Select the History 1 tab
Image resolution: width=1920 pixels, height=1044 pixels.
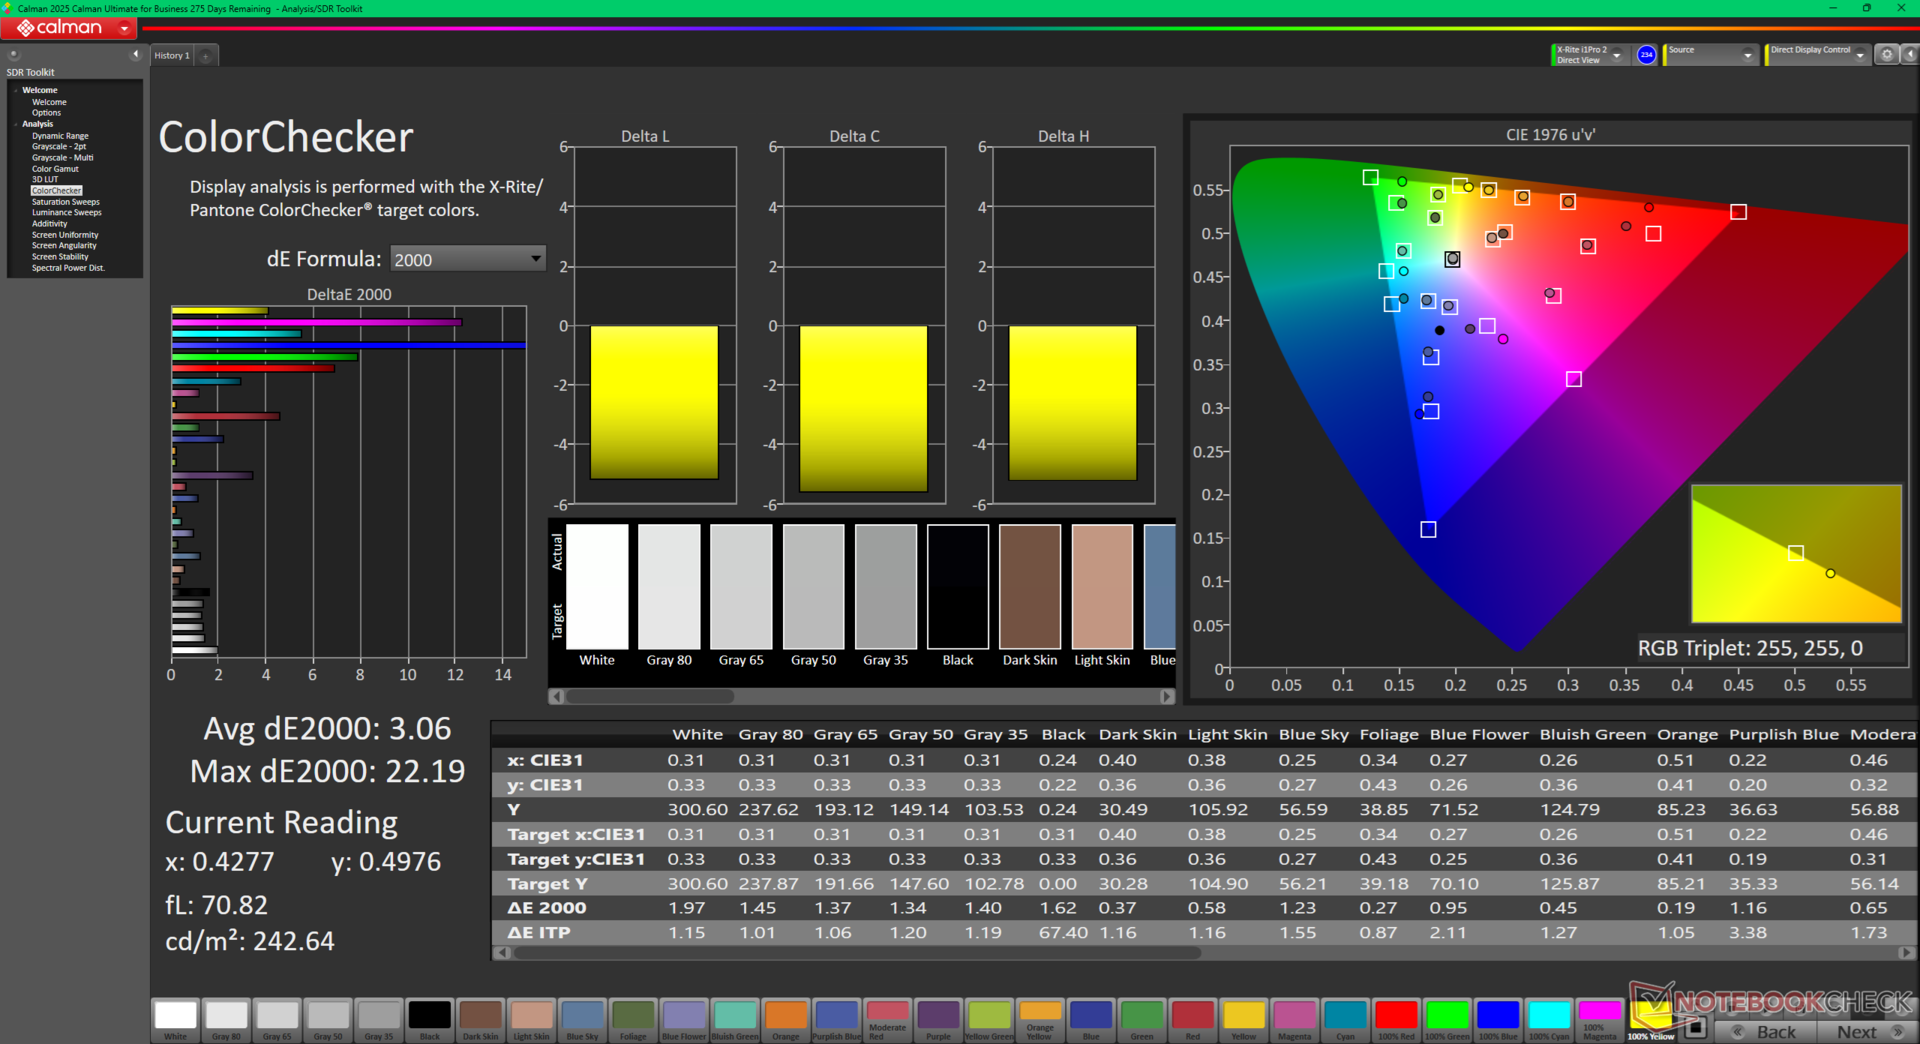click(171, 56)
